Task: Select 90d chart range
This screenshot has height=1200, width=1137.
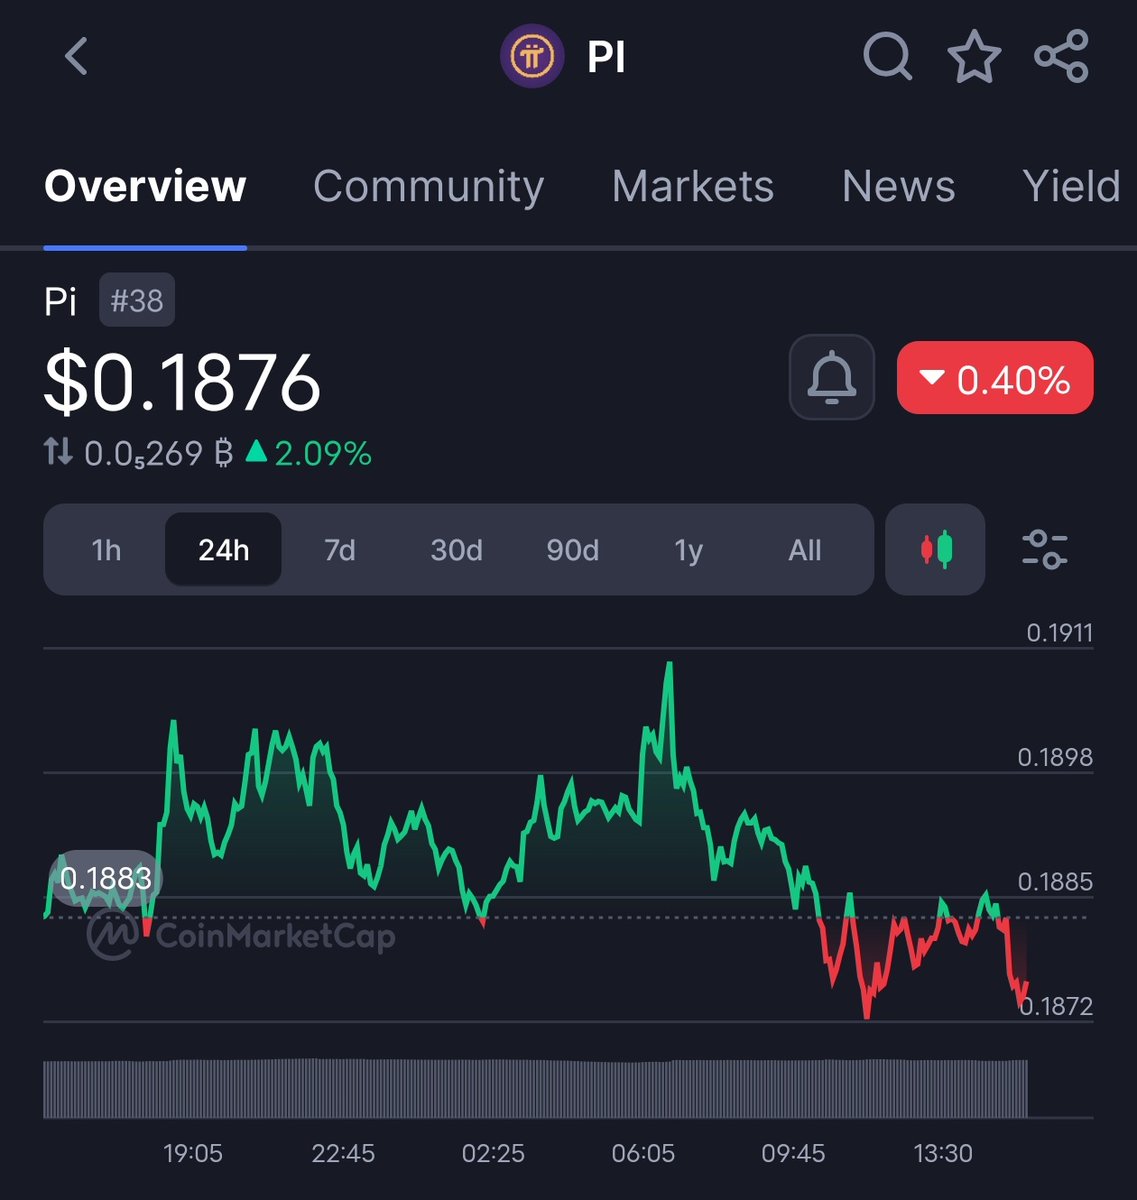Action: (x=573, y=550)
